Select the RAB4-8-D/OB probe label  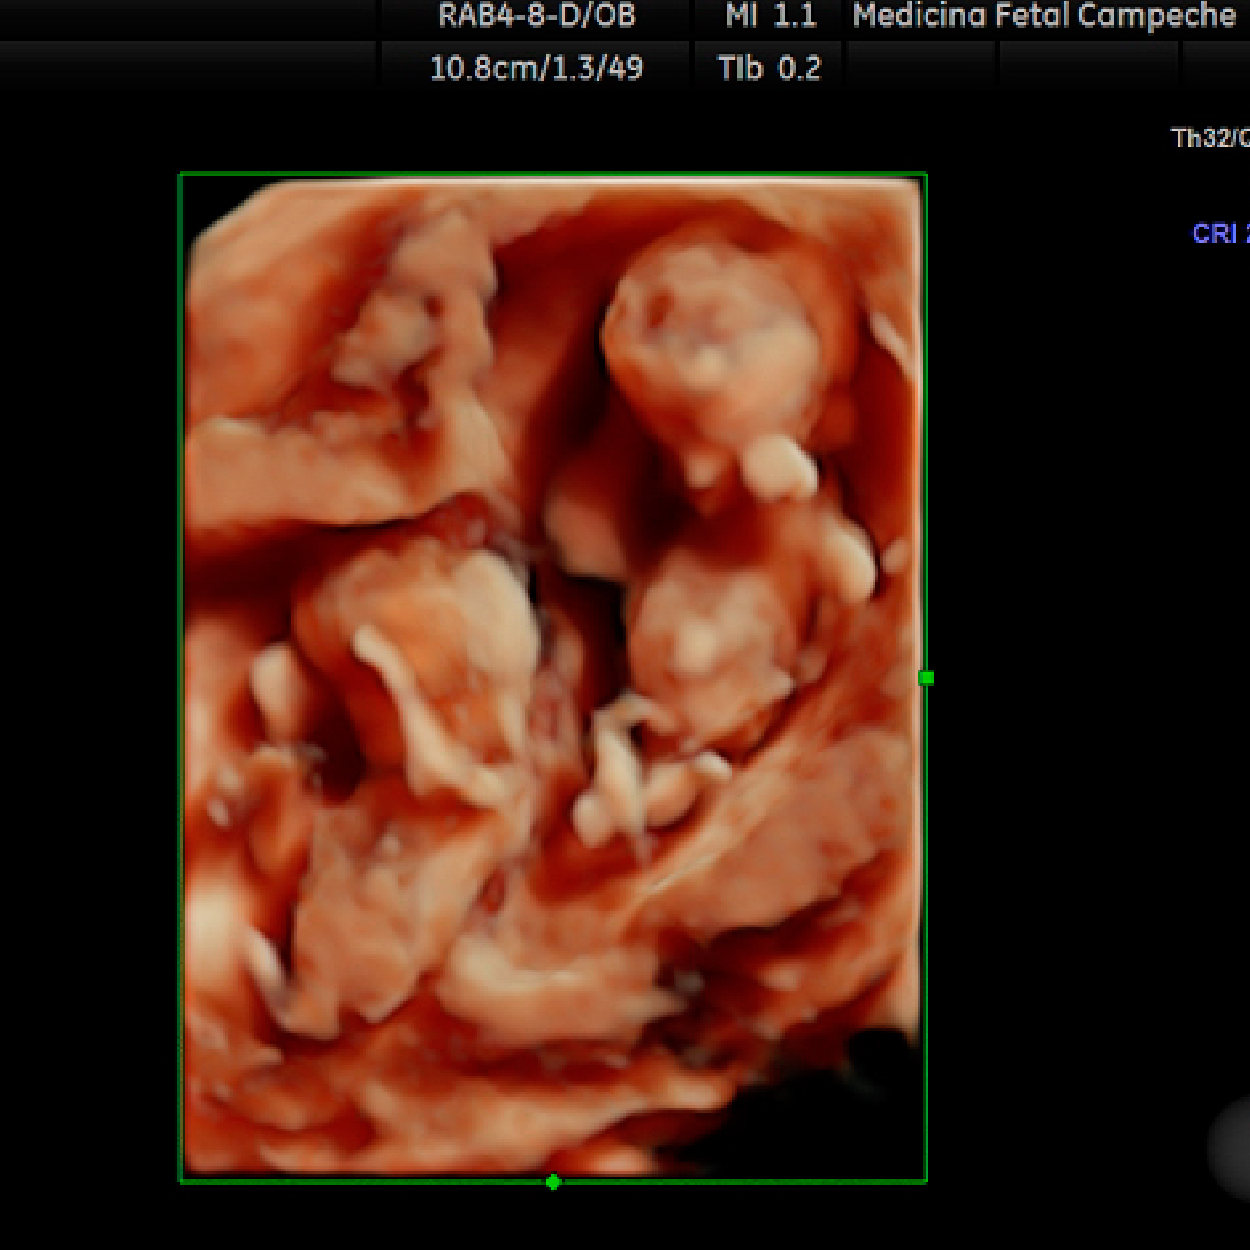tap(537, 16)
